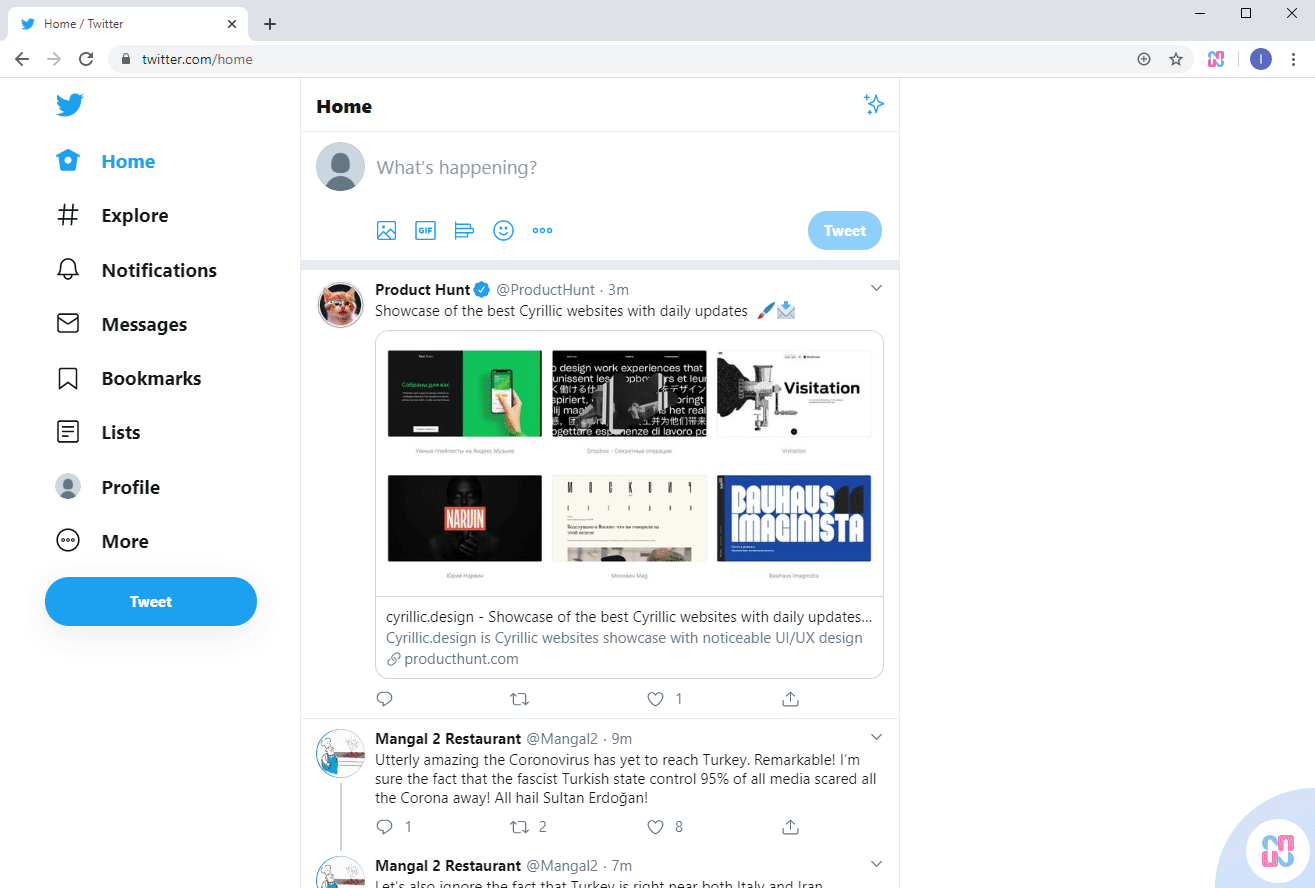Screen dimensions: 1315x888
Task: Like the Product Hunt tweet
Action: pyautogui.click(x=656, y=699)
